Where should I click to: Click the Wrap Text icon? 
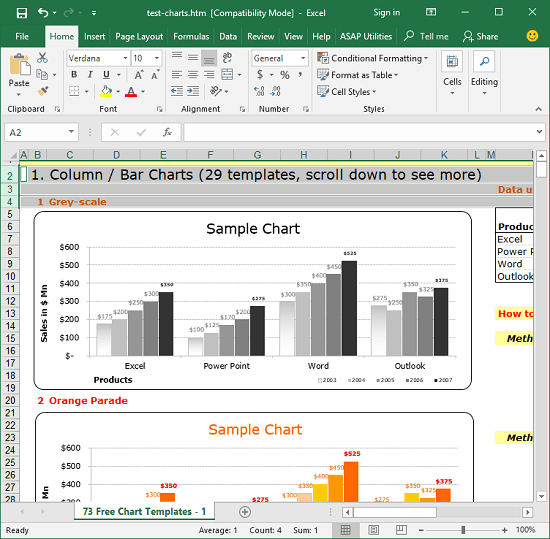coord(227,58)
